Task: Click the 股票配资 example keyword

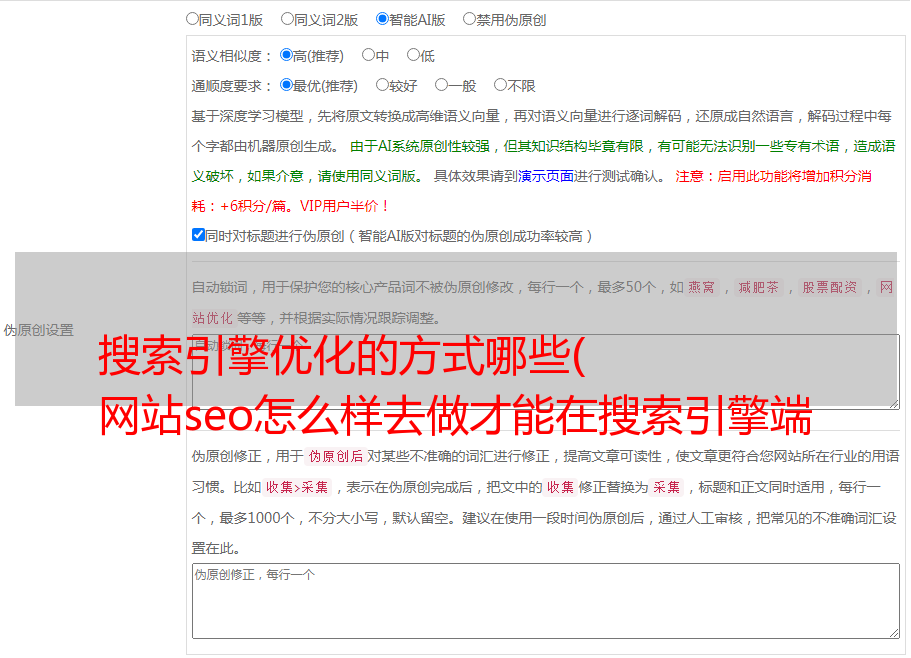Action: coord(830,287)
